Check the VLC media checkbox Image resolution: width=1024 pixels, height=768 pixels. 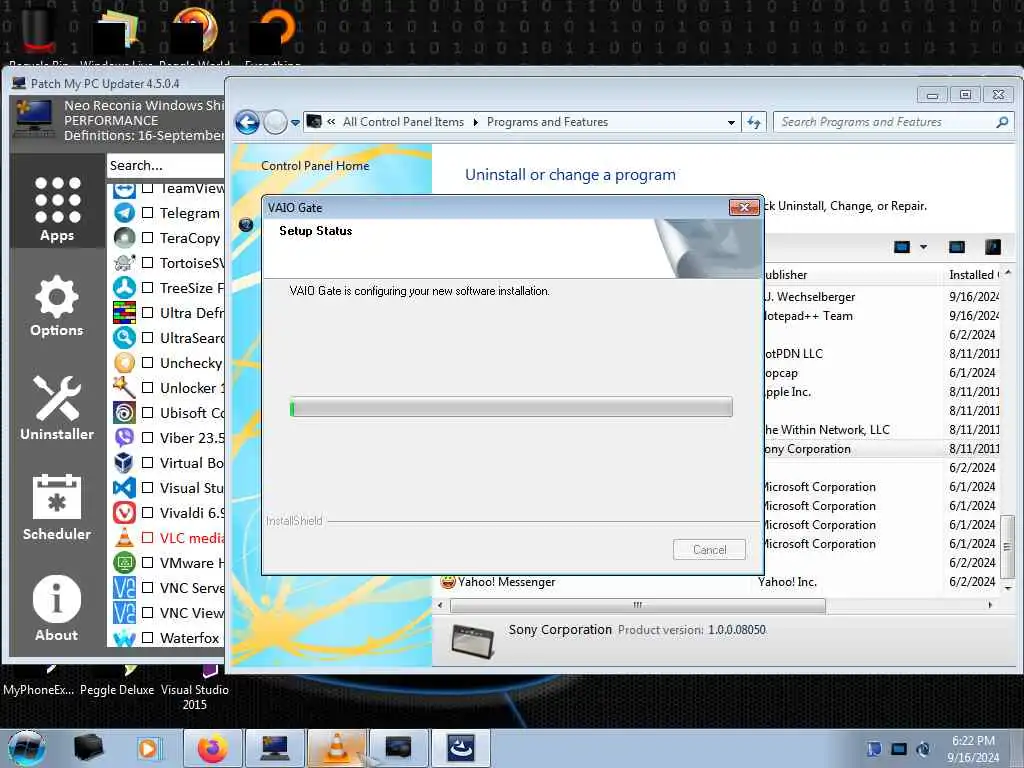point(148,537)
